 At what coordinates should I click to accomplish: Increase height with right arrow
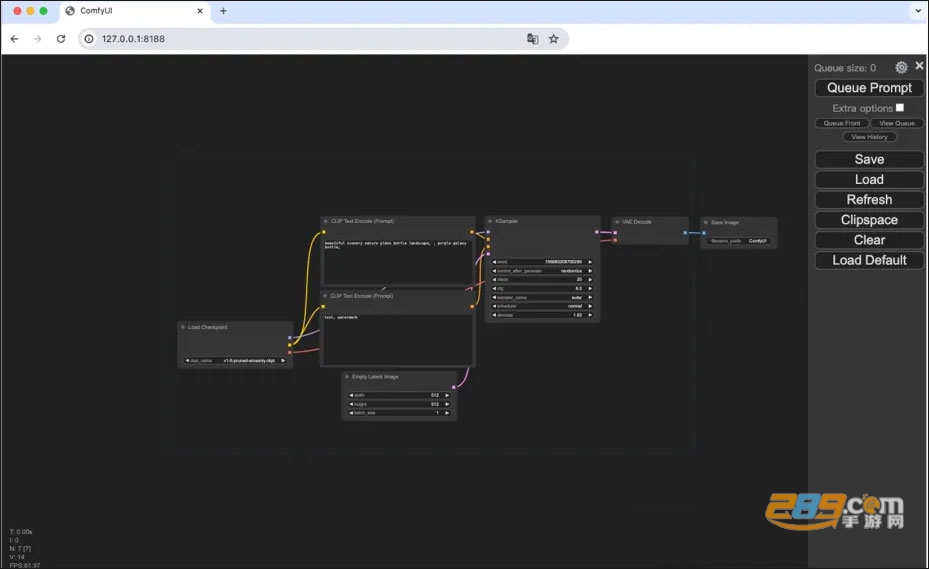coord(447,404)
